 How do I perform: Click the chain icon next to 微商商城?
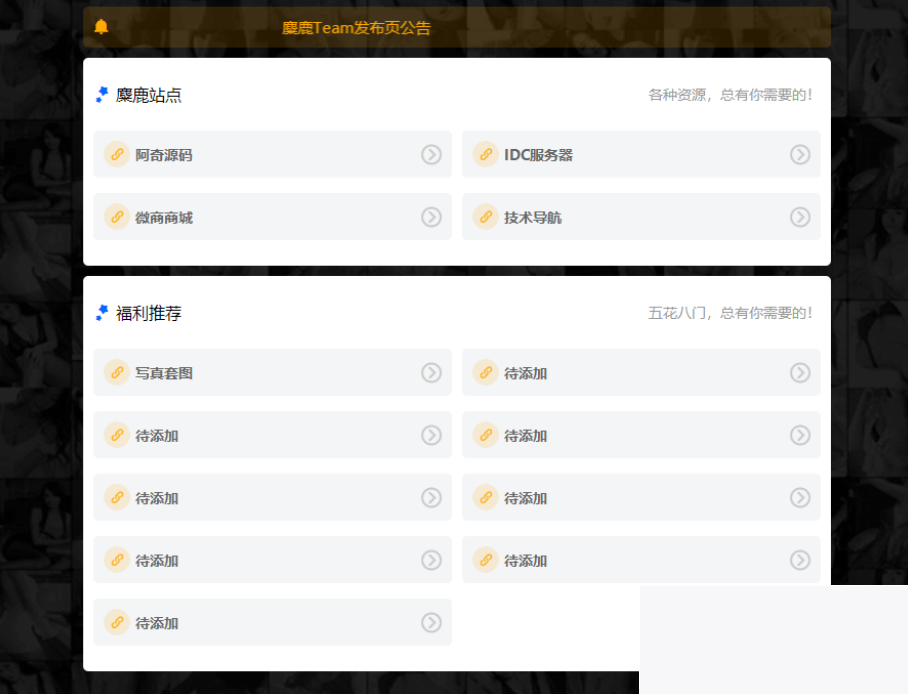(116, 217)
